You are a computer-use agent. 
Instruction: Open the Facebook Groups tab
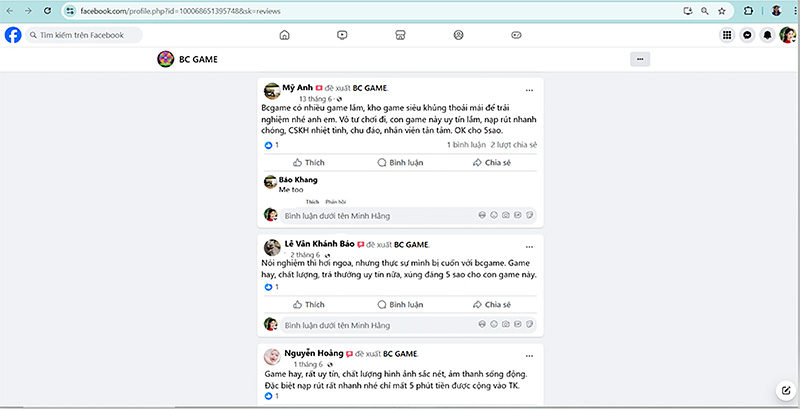pyautogui.click(x=458, y=35)
